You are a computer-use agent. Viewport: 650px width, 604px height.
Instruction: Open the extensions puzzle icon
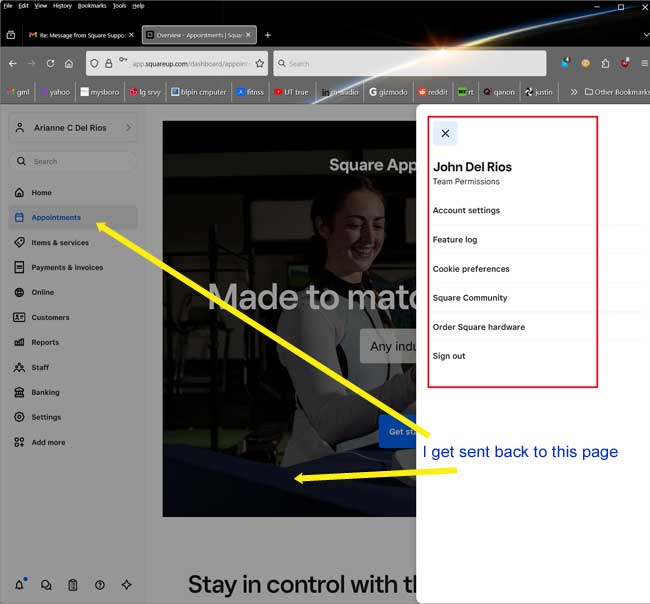click(x=605, y=63)
